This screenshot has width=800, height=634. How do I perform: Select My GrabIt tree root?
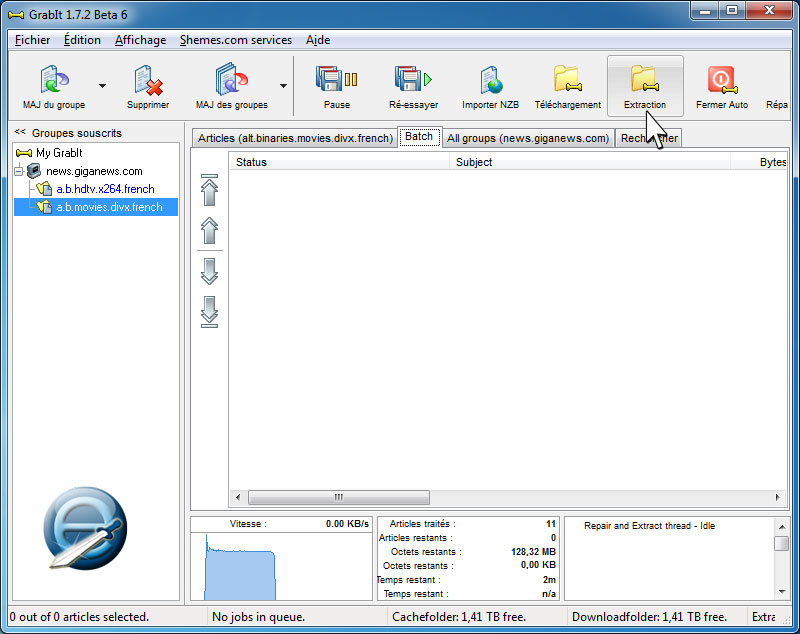point(49,153)
